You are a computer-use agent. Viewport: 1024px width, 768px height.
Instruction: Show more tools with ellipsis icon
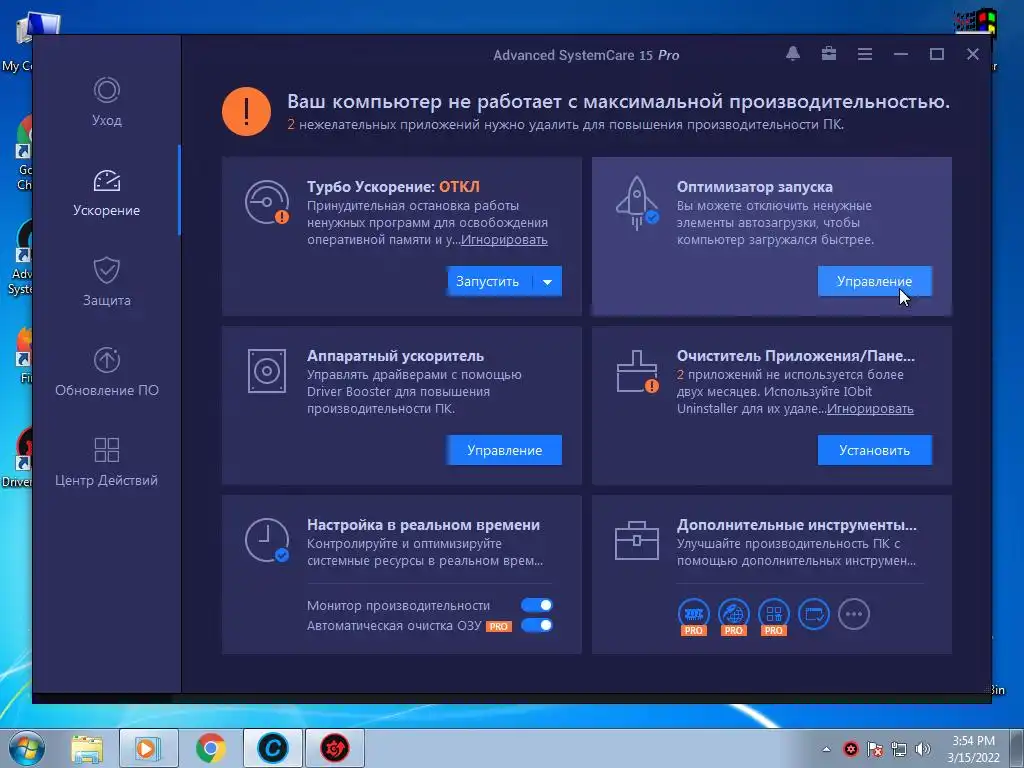(x=854, y=614)
